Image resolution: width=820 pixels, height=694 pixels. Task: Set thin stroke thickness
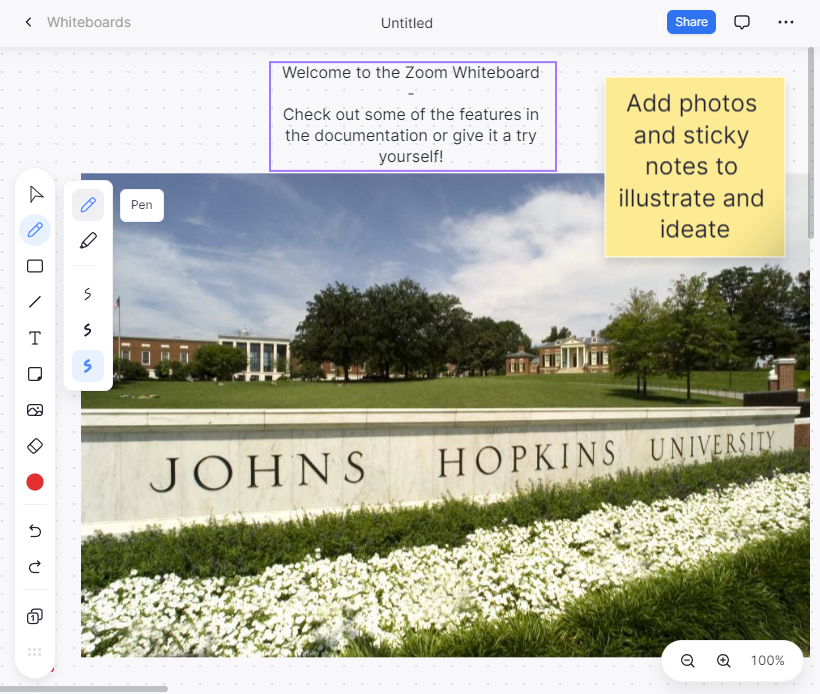[x=88, y=294]
